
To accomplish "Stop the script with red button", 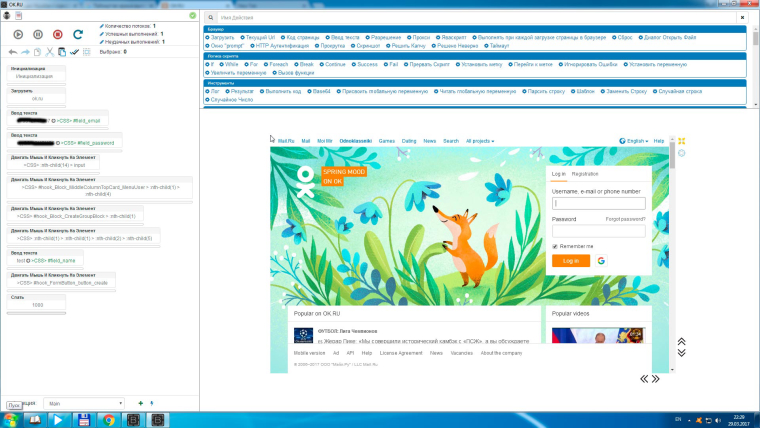I will [57, 34].
